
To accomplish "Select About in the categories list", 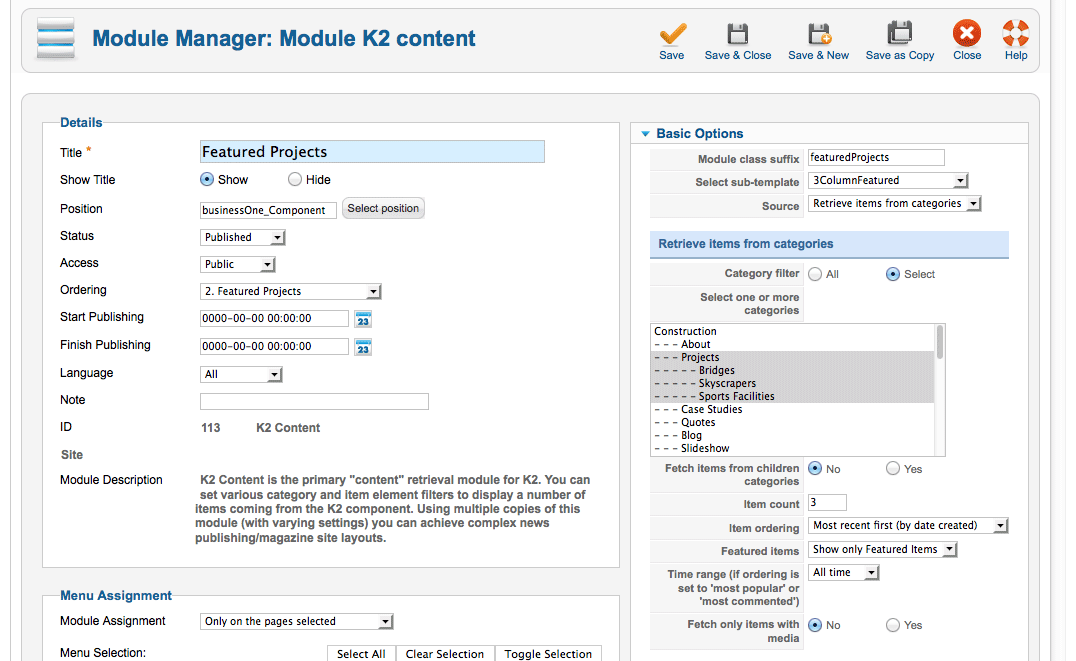I will tap(793, 345).
